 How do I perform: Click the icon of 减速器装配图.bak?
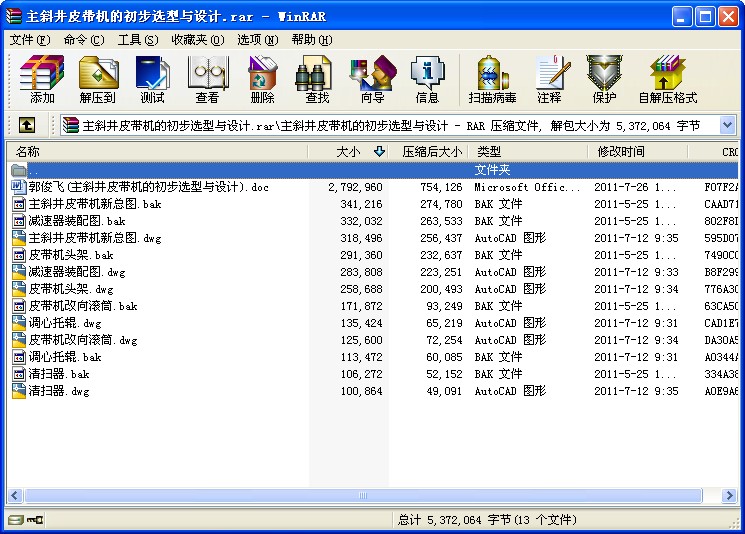(x=19, y=221)
